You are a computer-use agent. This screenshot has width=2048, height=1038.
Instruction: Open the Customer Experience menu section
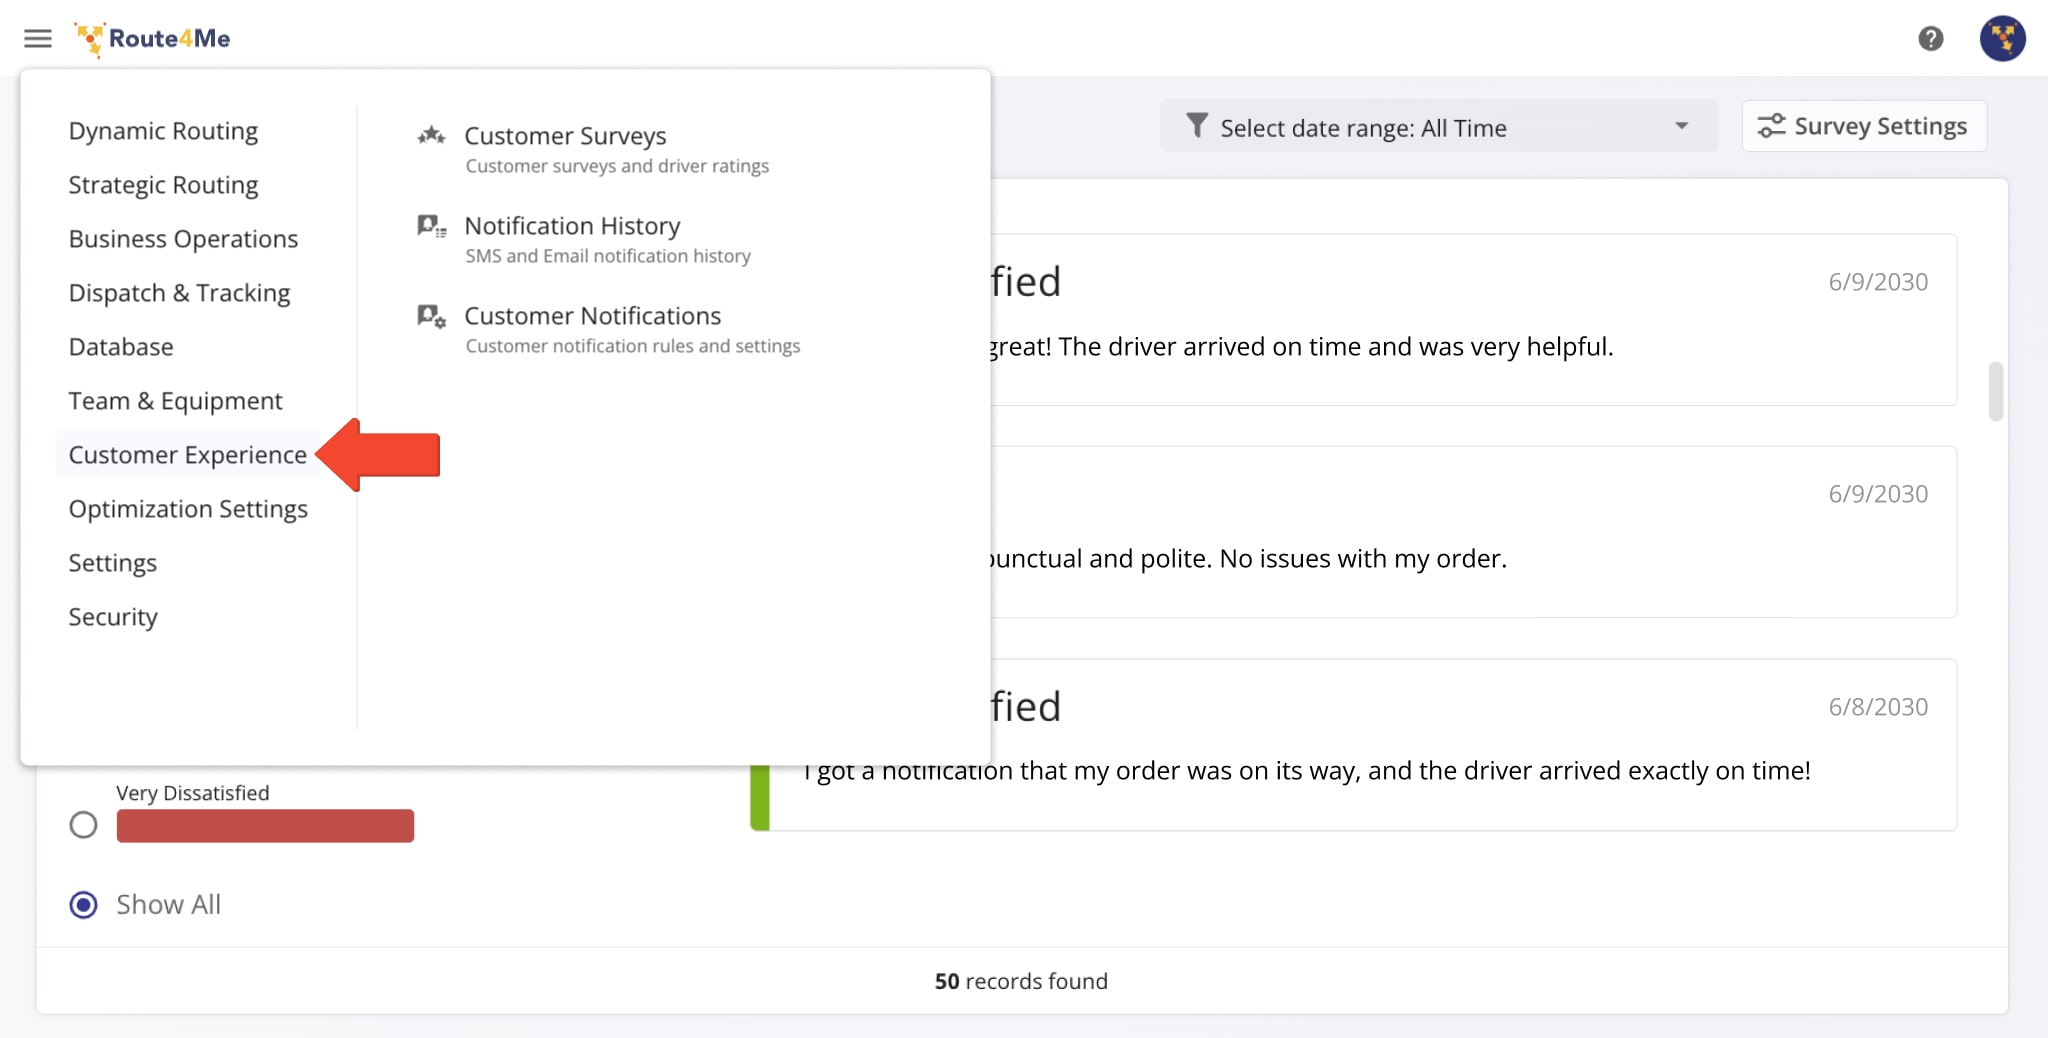(187, 454)
